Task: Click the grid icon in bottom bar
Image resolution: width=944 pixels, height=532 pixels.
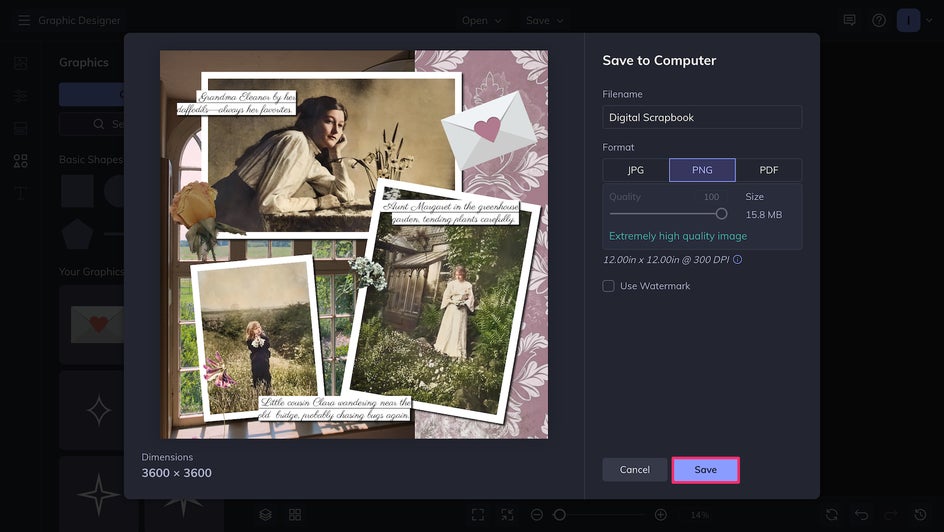Action: click(x=295, y=515)
